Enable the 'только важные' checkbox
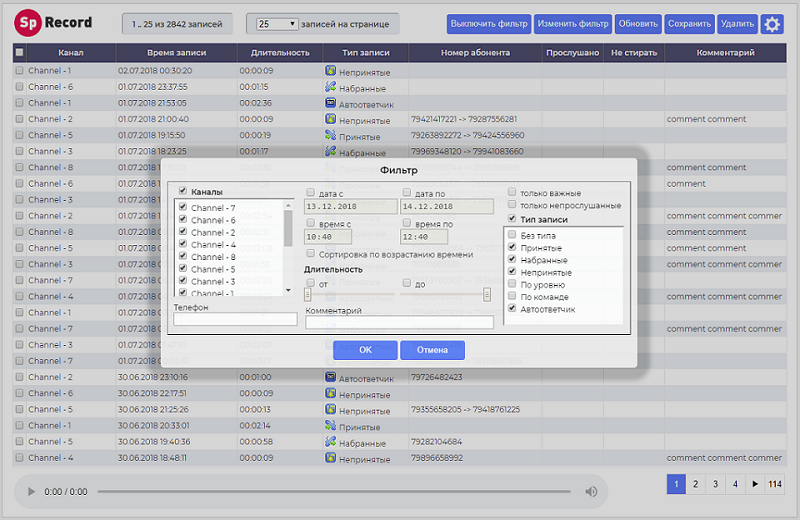 click(512, 191)
